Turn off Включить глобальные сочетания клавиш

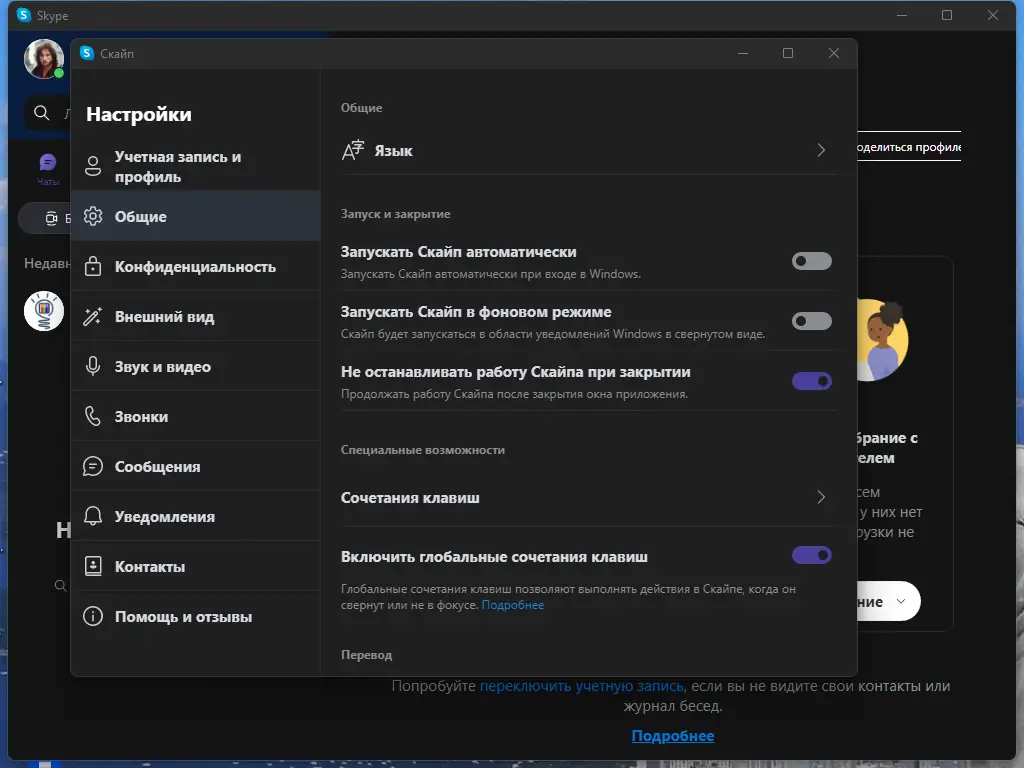point(811,555)
